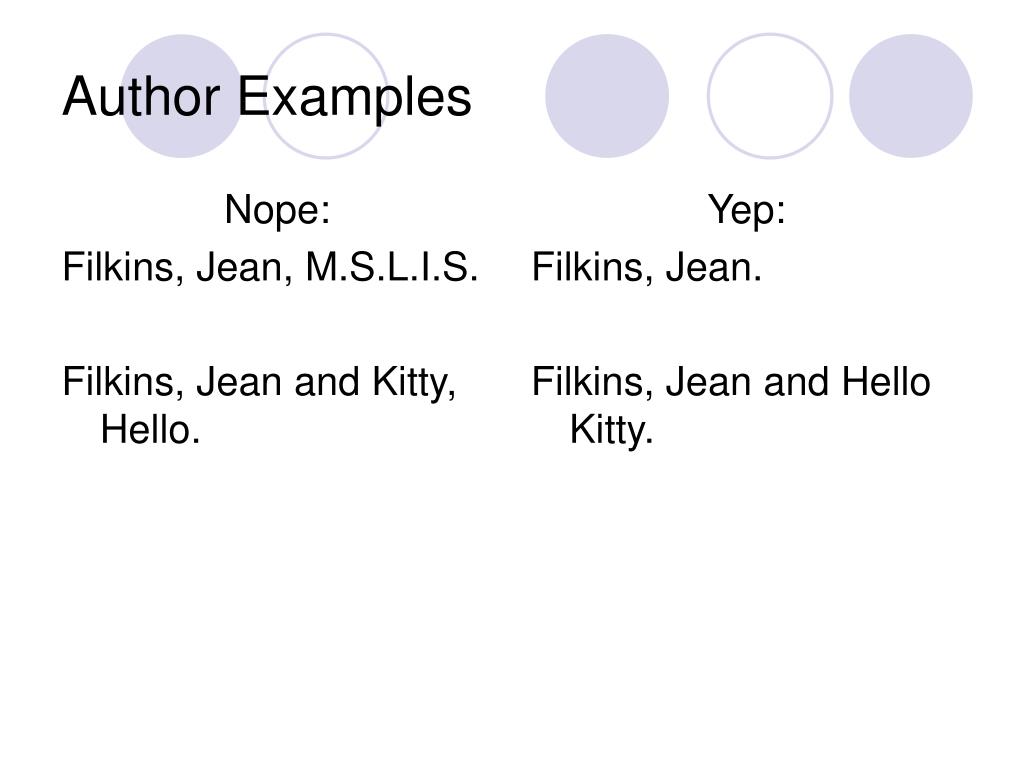This screenshot has width=1024, height=768.
Task: Click the outlined circle behind "Examples"
Action: click(326, 96)
